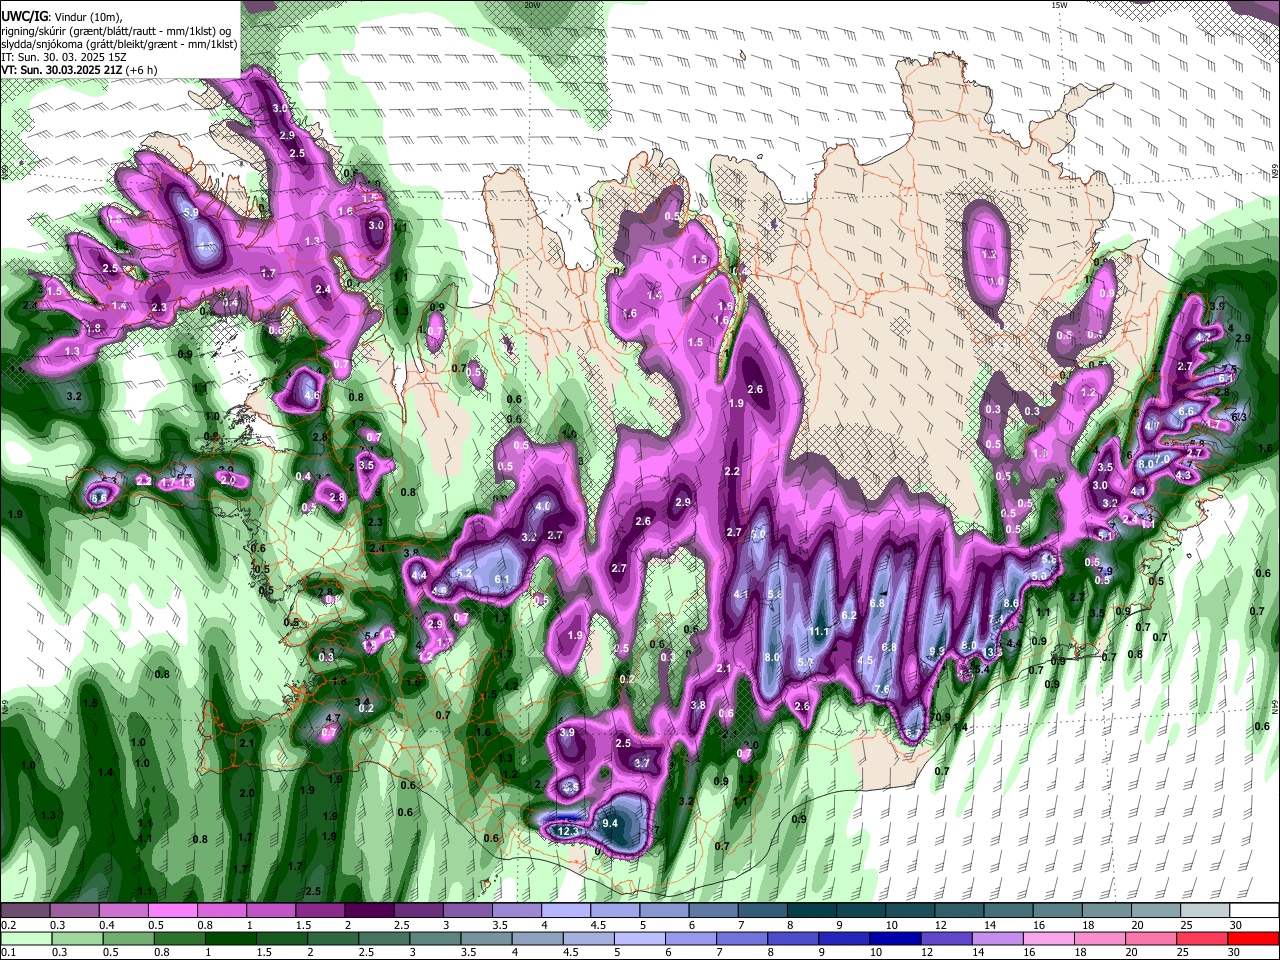The image size is (1280, 960).
Task: Select the pale grey swatch between 25 and 30
Action: click(1205, 912)
